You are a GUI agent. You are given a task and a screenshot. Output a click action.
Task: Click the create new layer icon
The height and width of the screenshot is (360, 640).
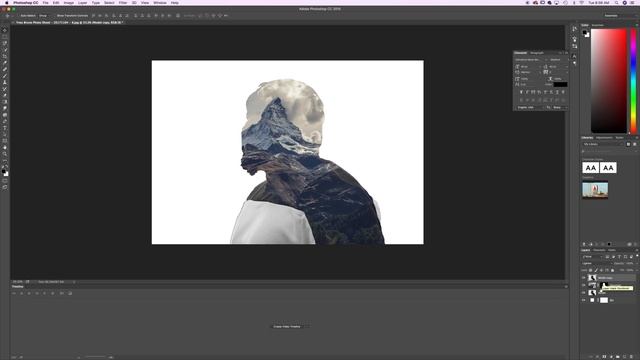coord(625,357)
